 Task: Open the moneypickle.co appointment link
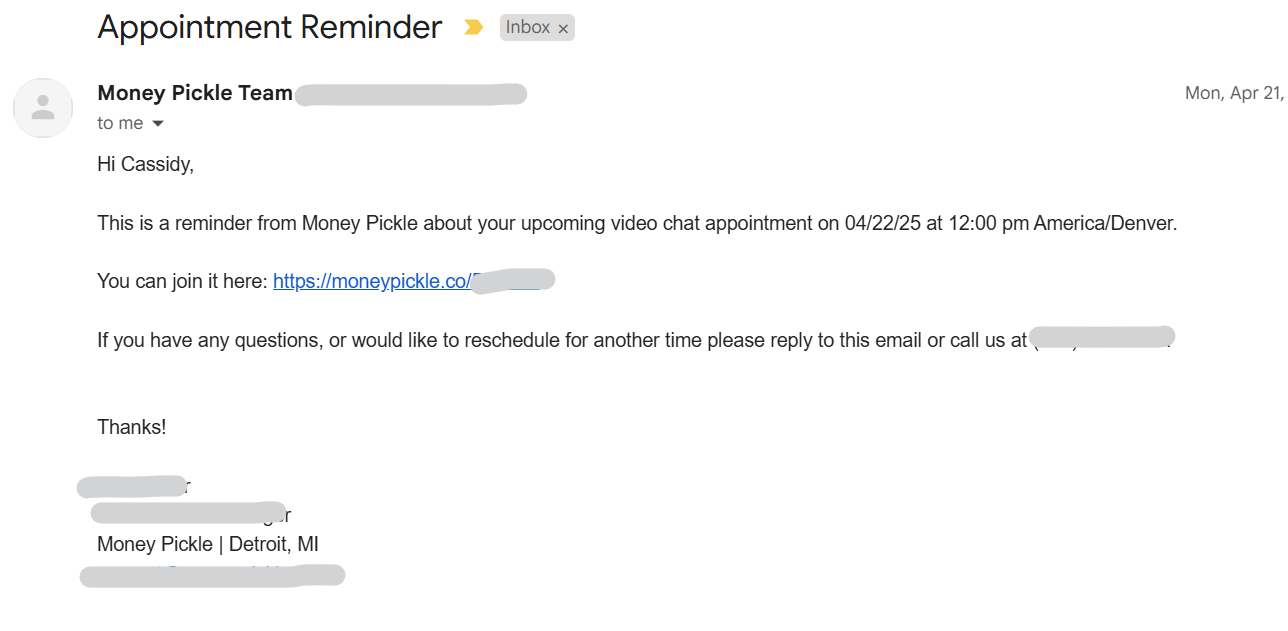[370, 281]
